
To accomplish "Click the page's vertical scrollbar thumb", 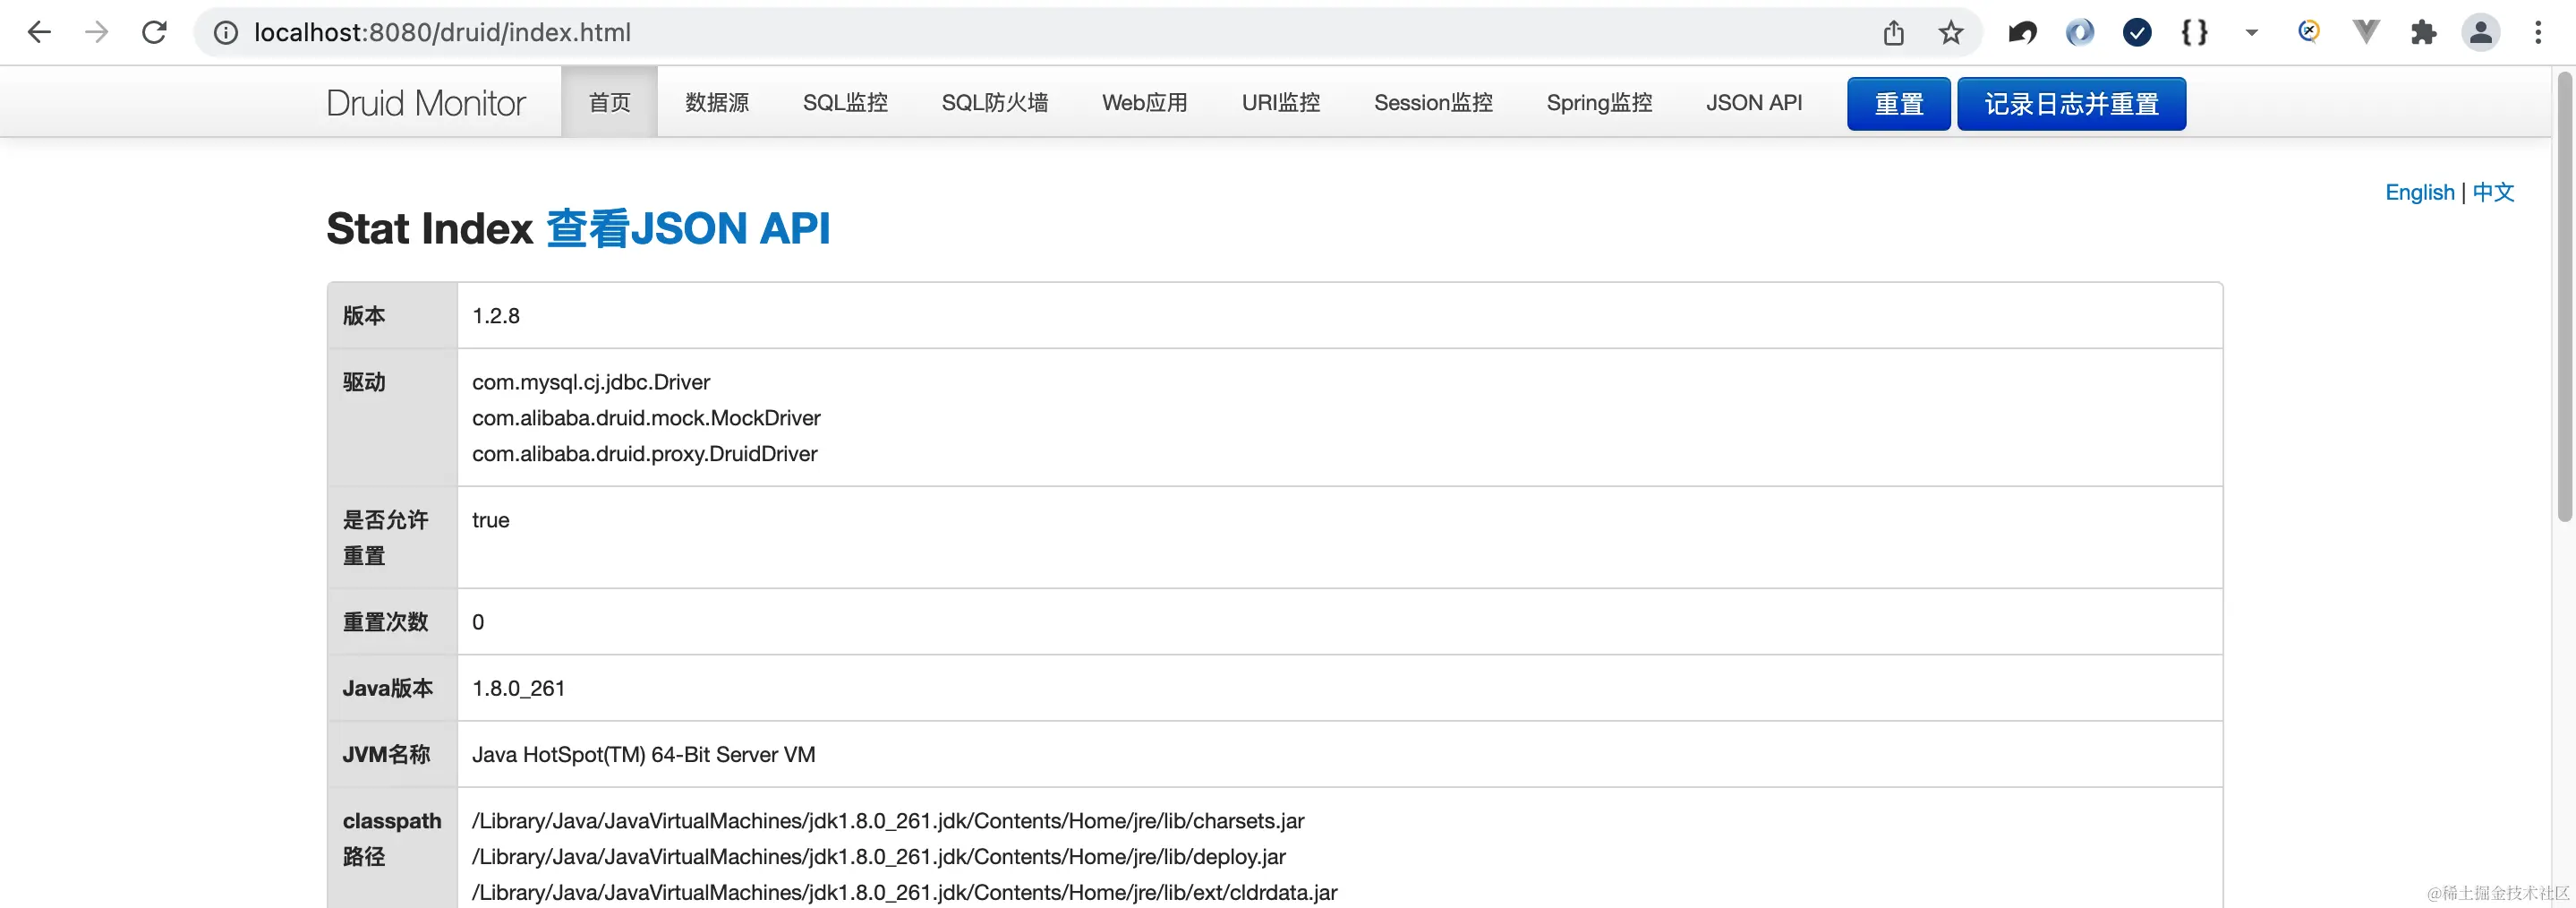I will click(x=2565, y=296).
